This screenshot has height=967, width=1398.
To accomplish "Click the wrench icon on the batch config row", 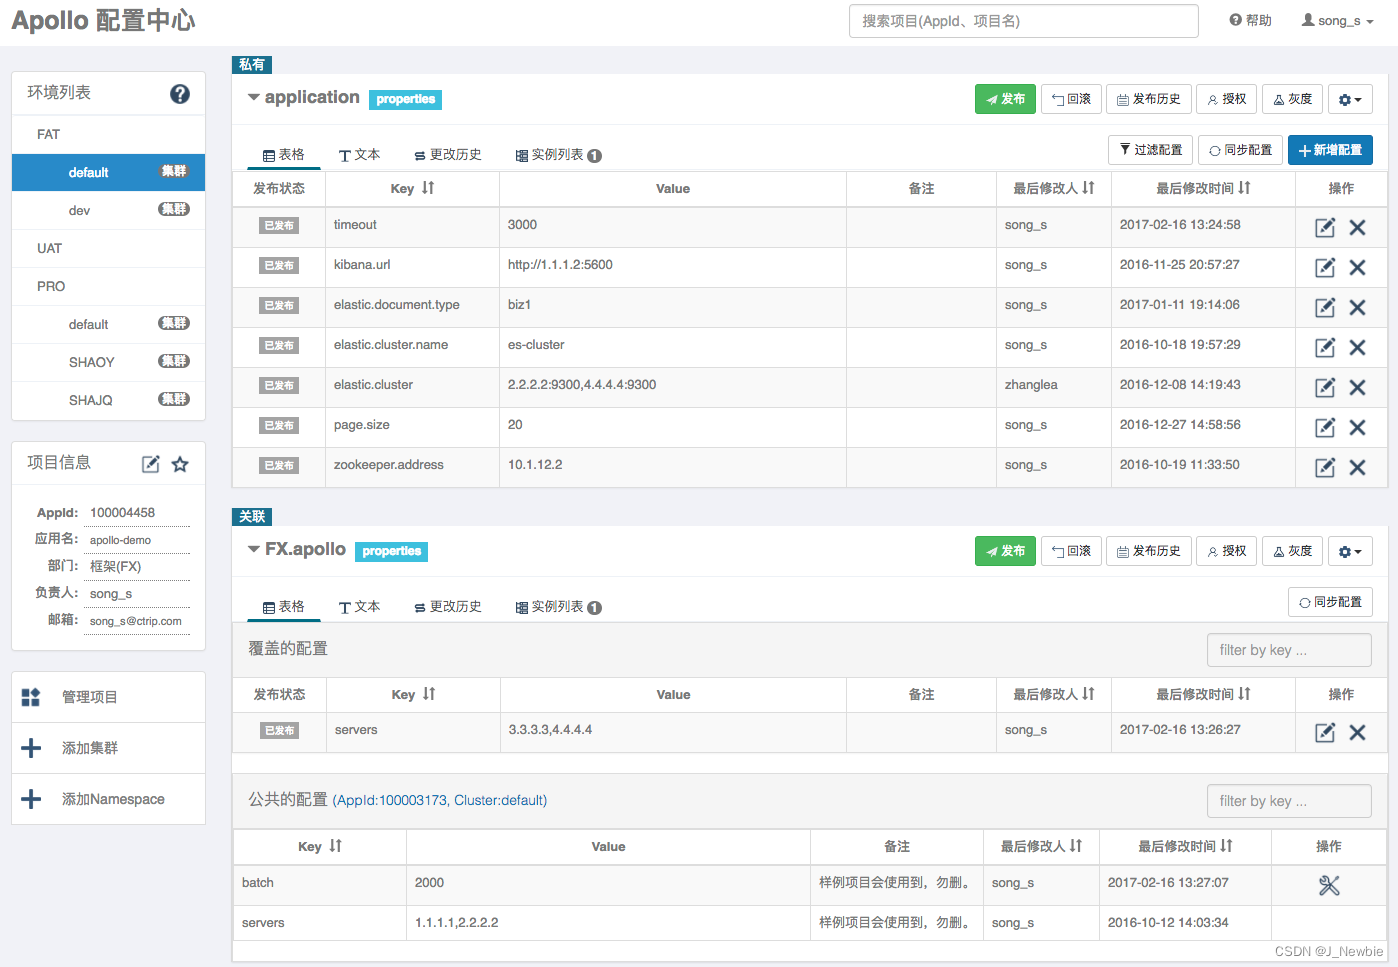I will pyautogui.click(x=1328, y=885).
